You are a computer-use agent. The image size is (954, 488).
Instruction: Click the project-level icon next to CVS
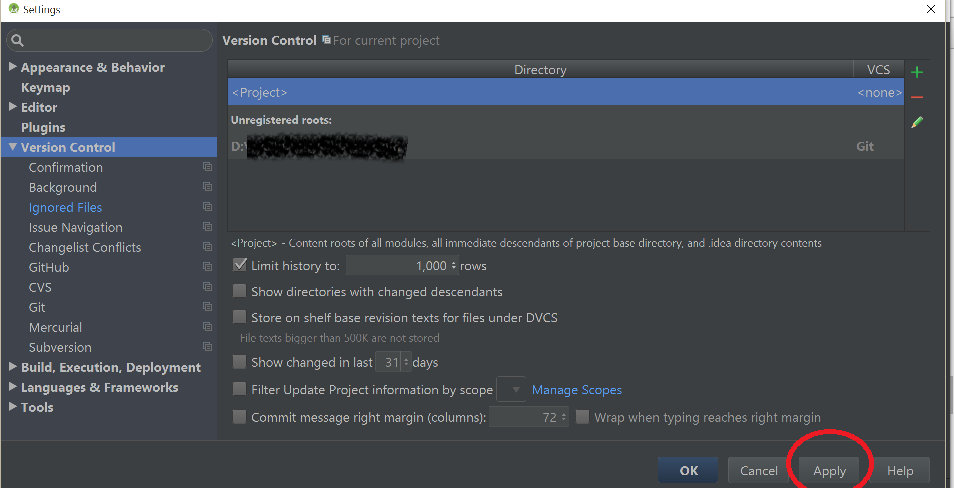pos(207,287)
